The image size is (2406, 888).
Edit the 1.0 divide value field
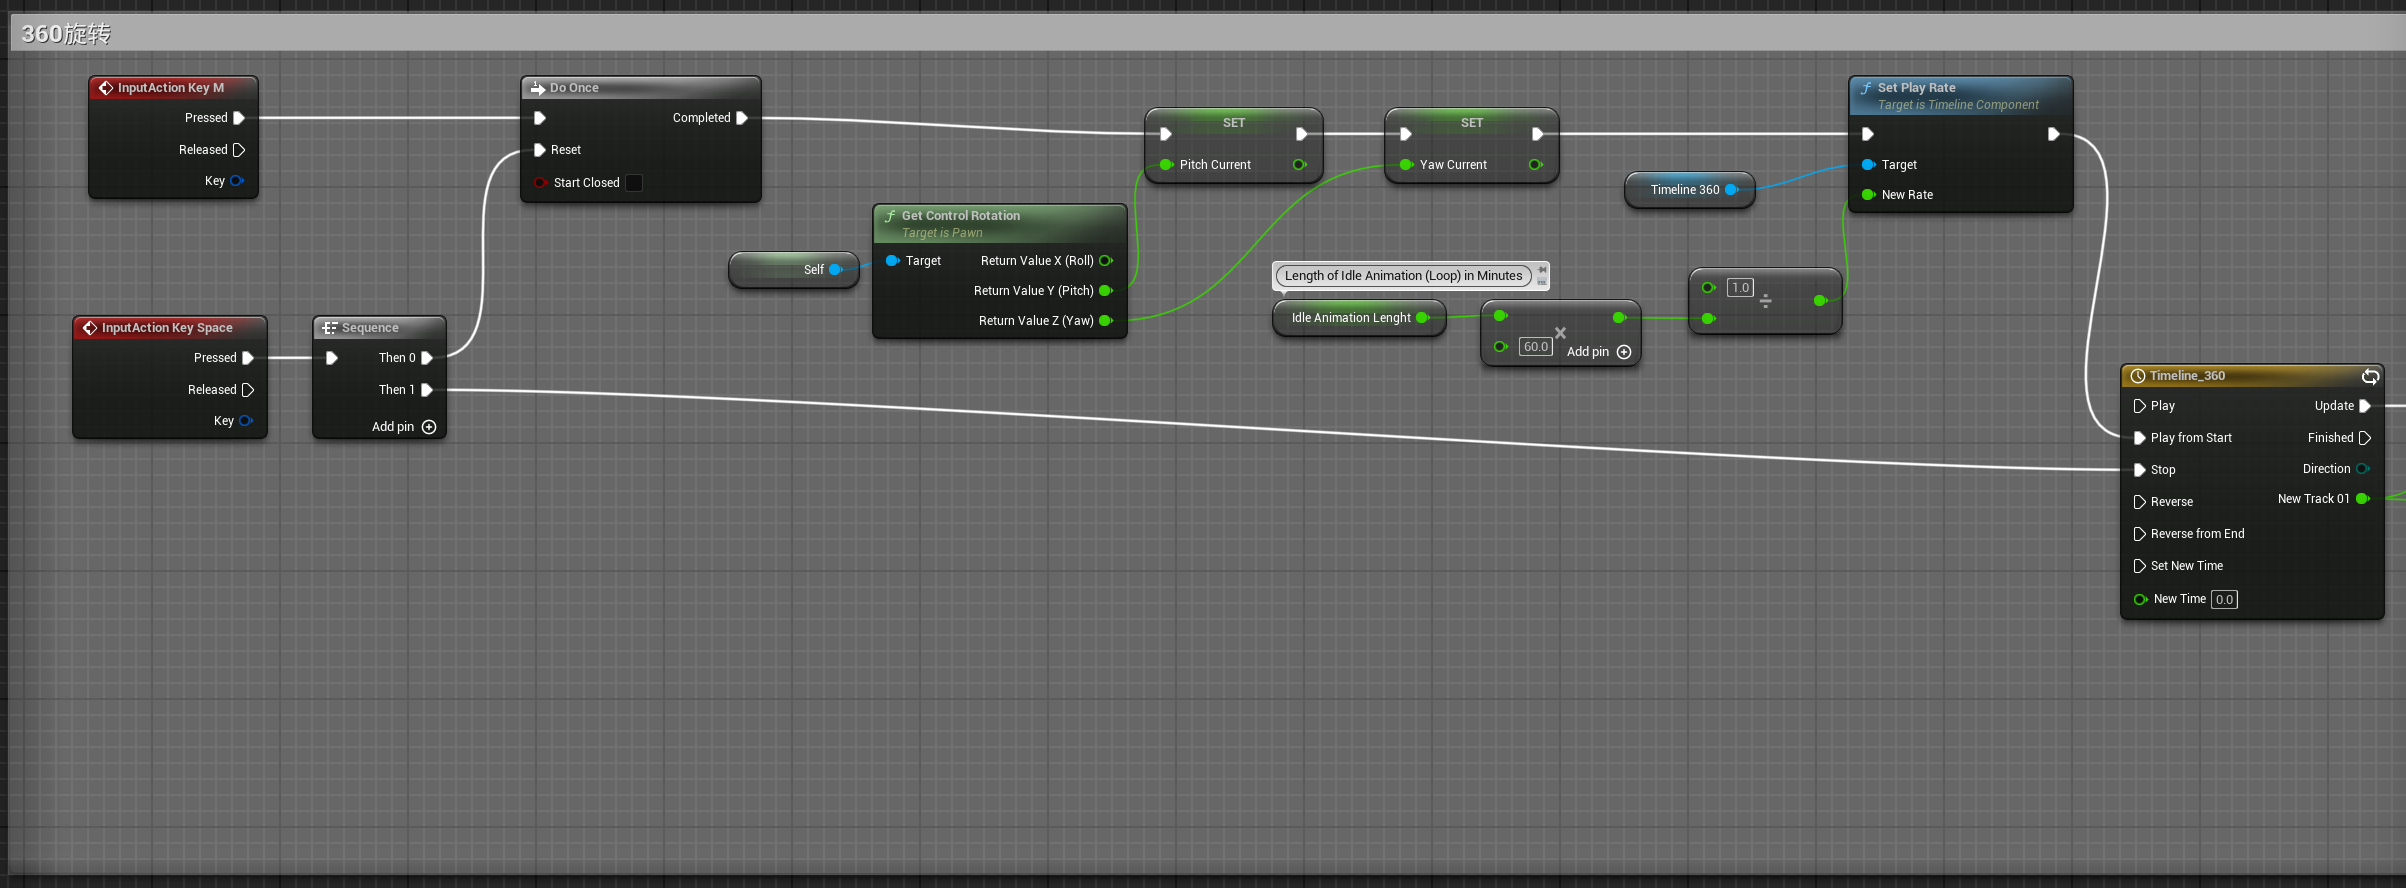click(x=1741, y=288)
